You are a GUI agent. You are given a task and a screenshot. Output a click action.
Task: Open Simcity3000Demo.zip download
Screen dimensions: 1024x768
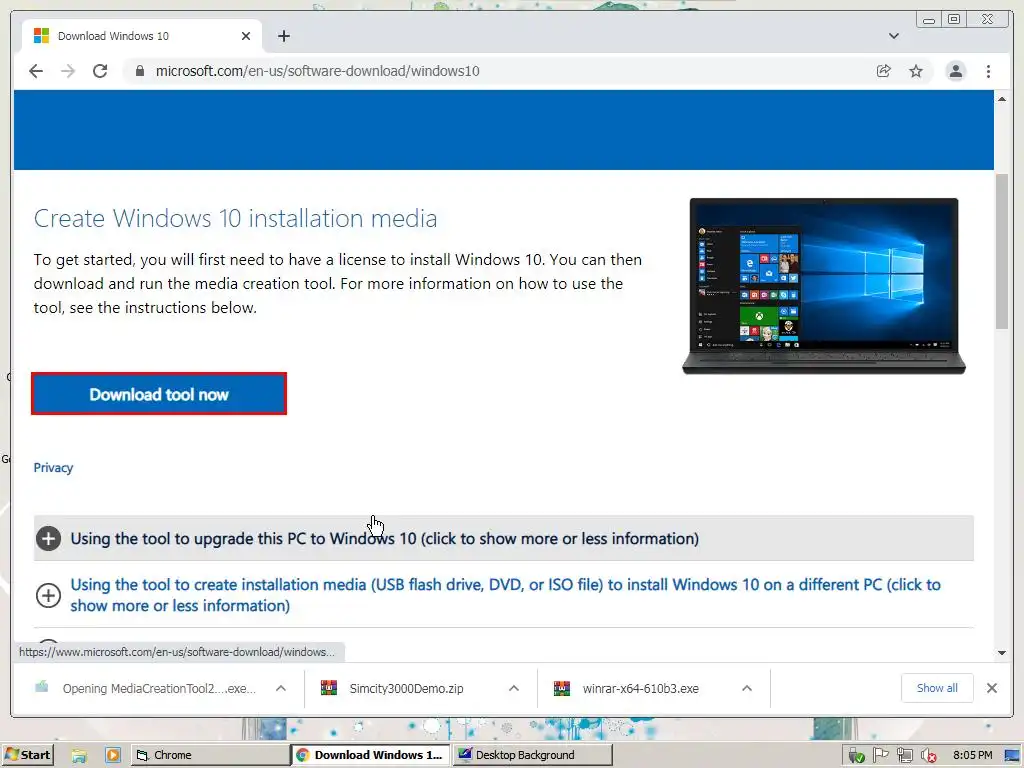tap(406, 688)
